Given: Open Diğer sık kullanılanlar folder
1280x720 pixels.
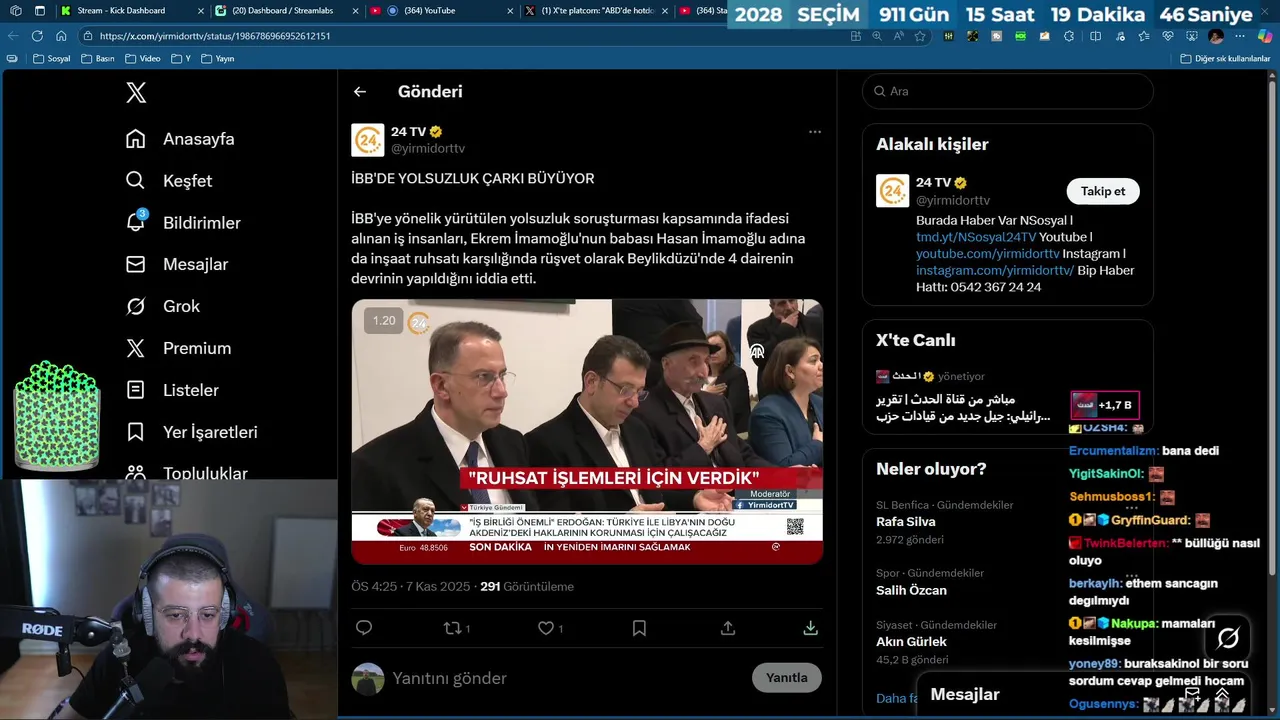Looking at the screenshot, I should pyautogui.click(x=1226, y=59).
